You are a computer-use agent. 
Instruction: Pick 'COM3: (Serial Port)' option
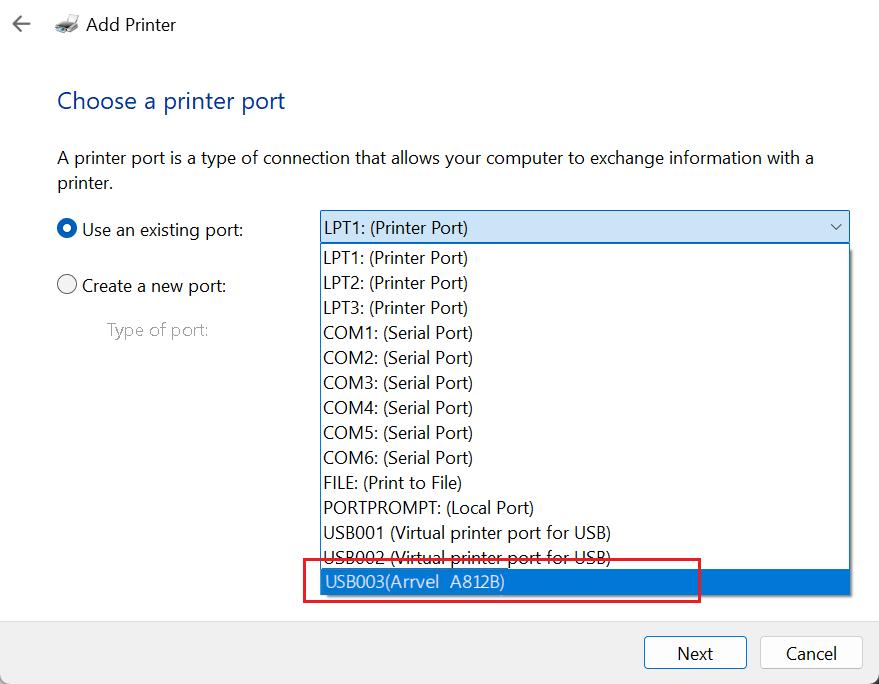tap(585, 383)
